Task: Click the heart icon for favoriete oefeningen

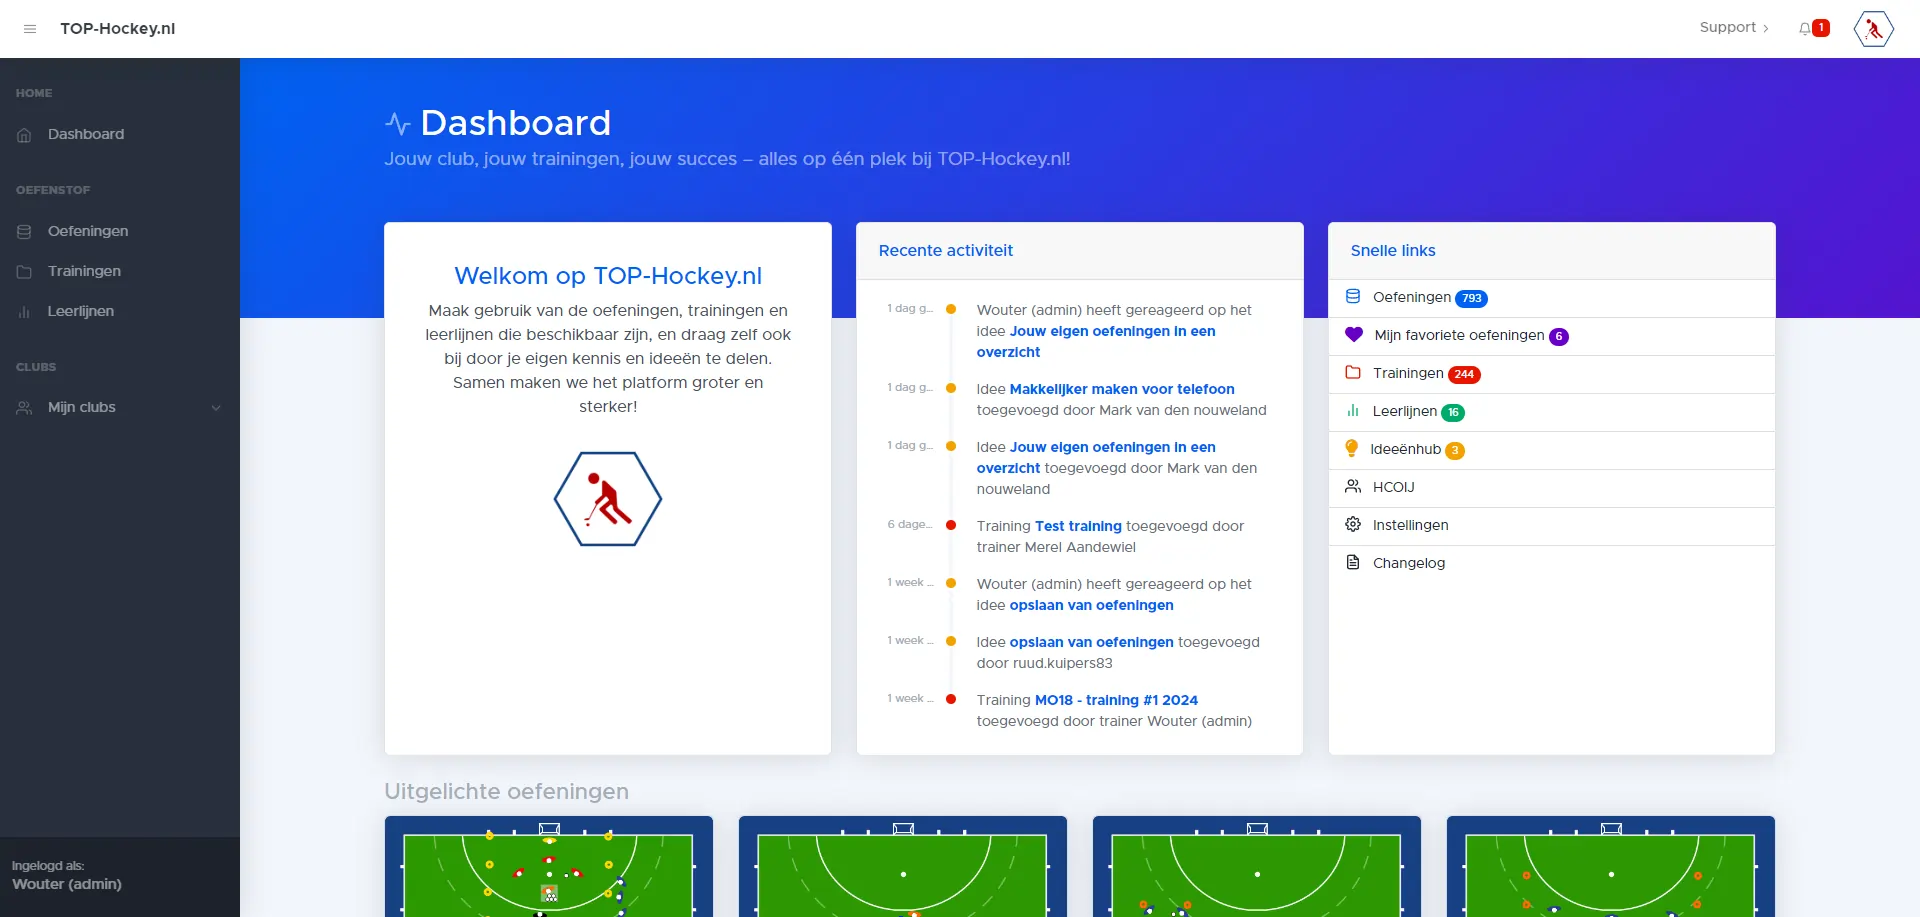Action: (1354, 335)
